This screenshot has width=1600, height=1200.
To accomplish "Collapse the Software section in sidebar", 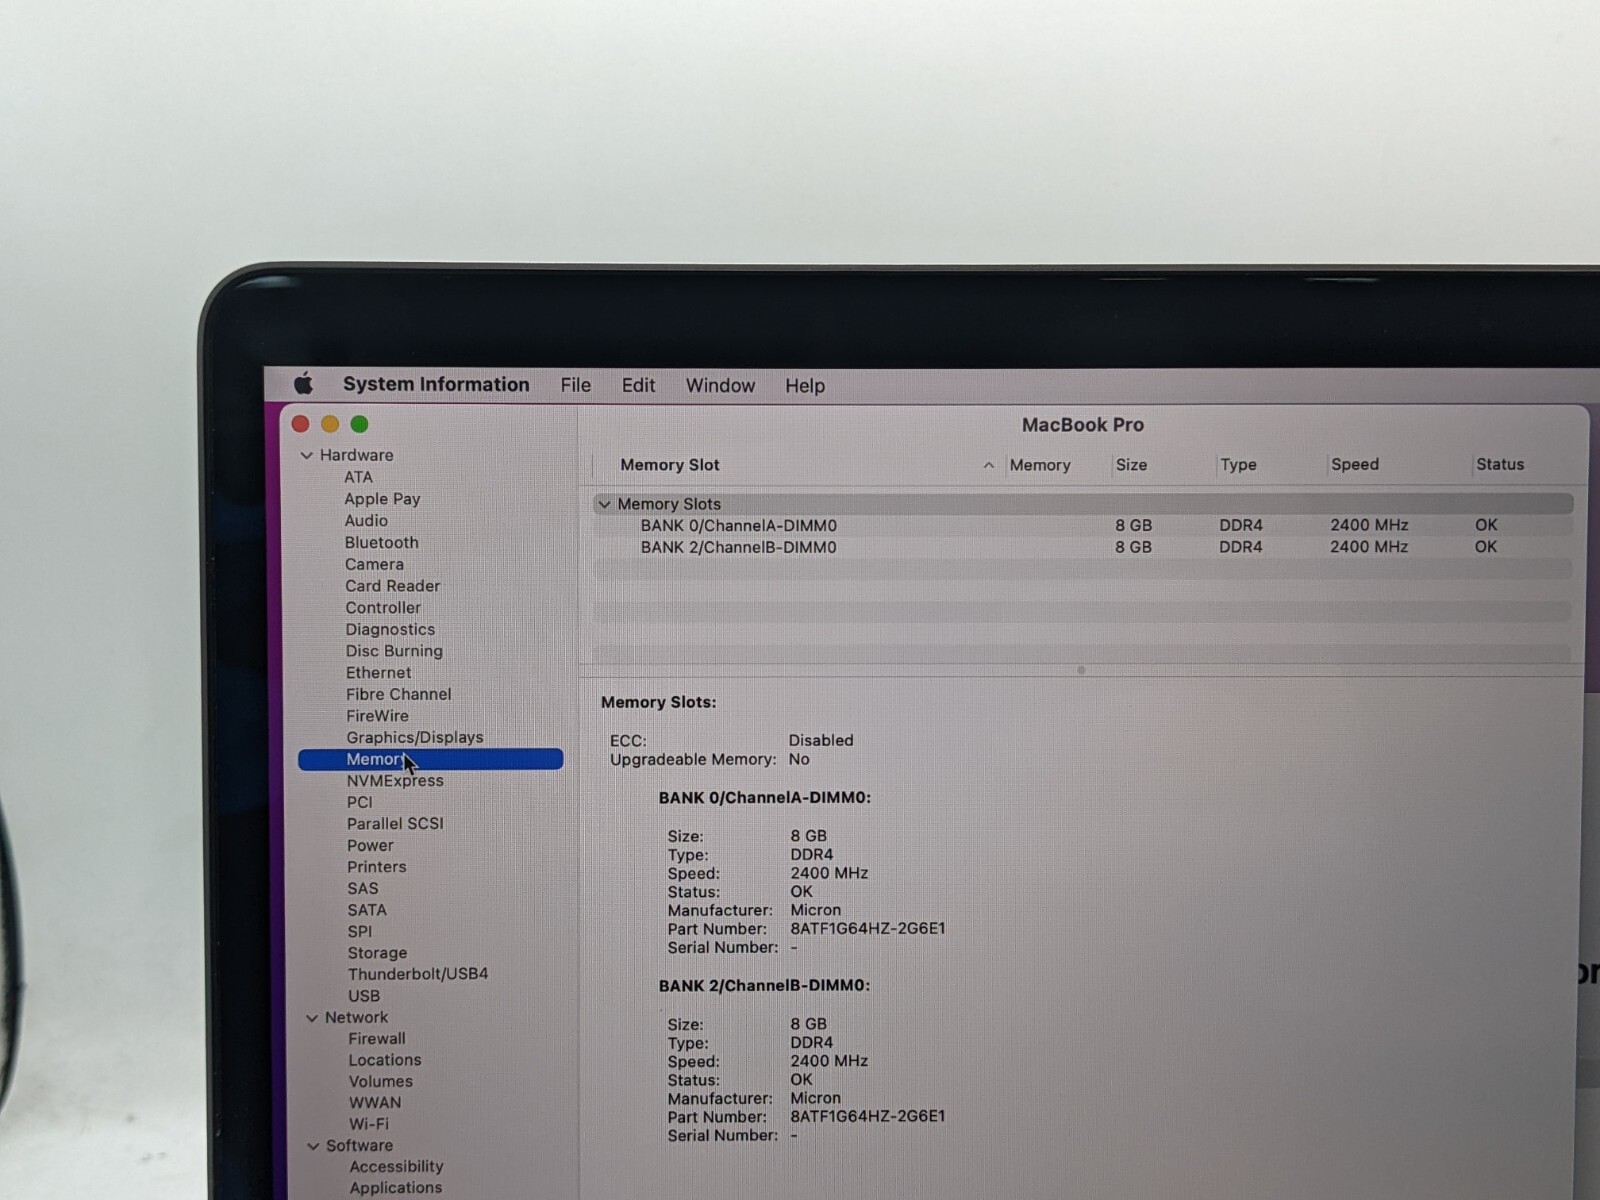I will pyautogui.click(x=313, y=1146).
